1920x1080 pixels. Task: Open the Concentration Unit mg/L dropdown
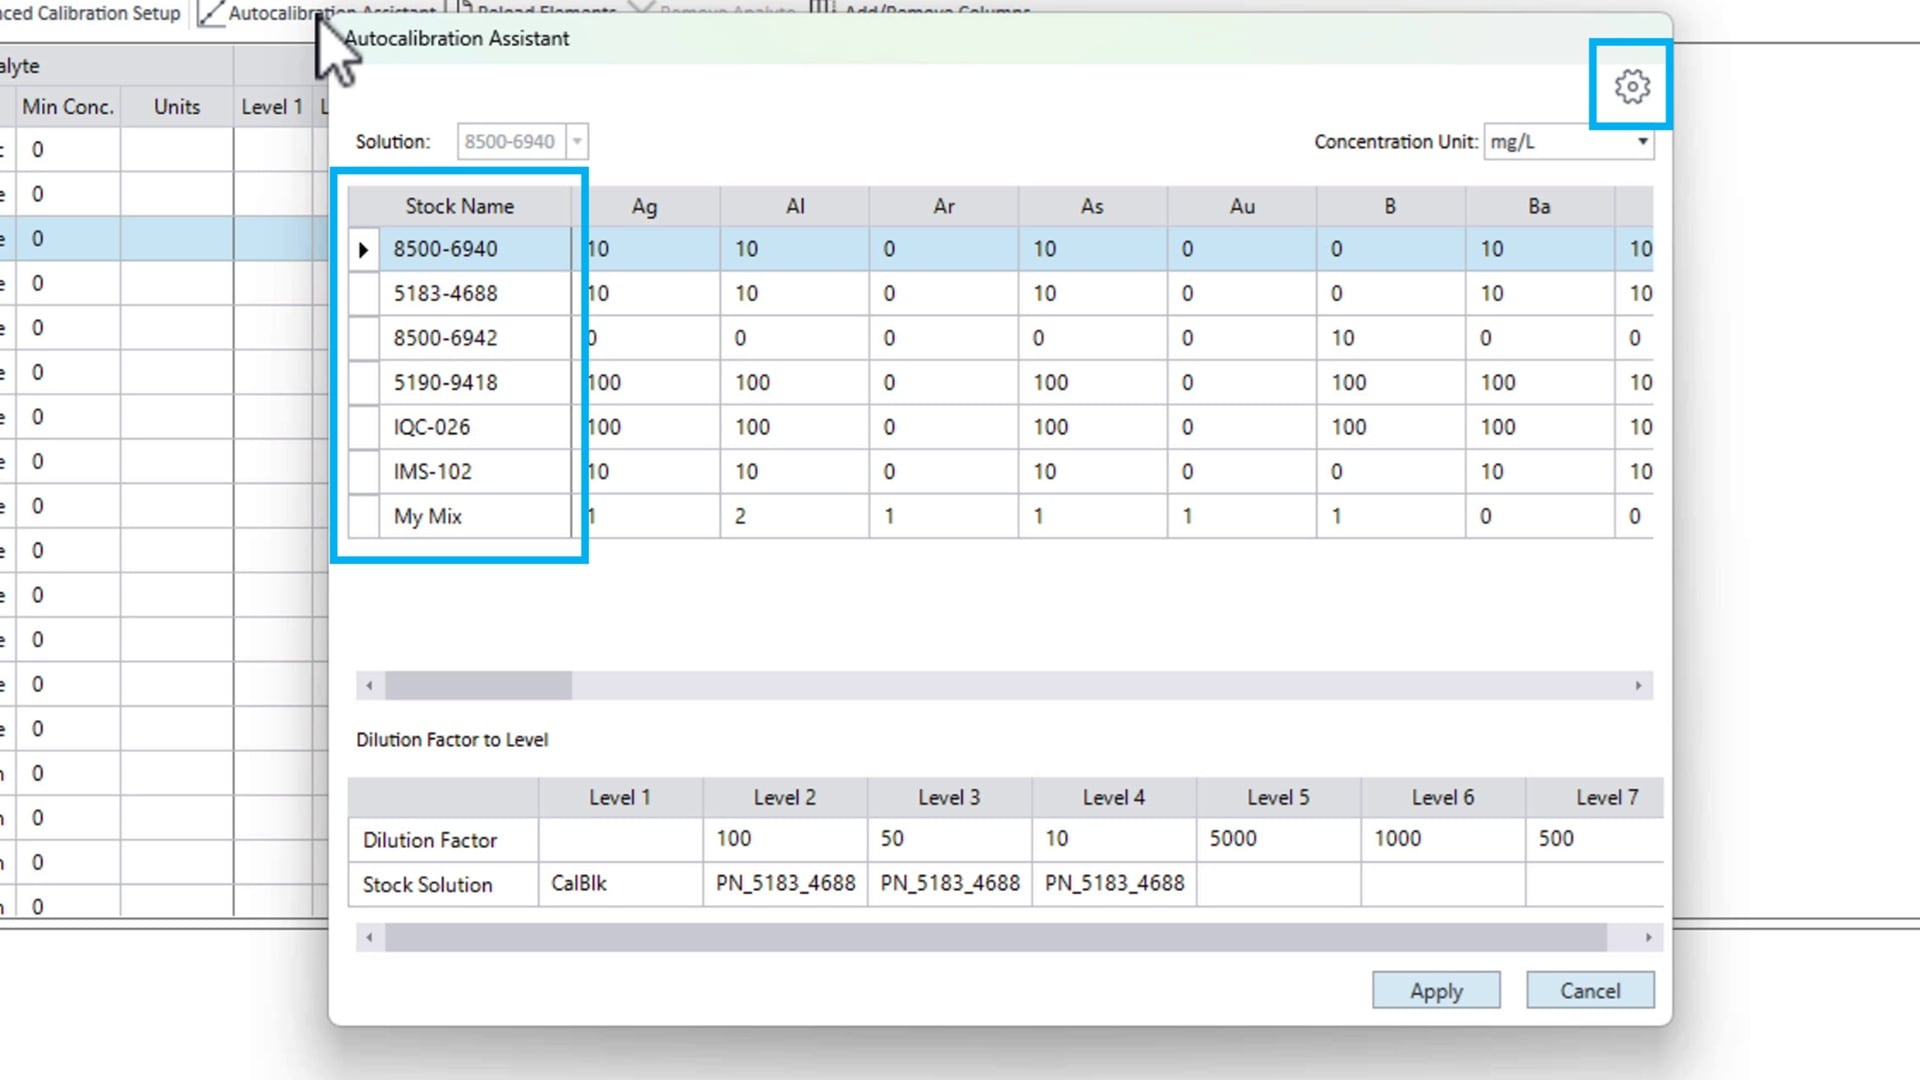(x=1643, y=142)
